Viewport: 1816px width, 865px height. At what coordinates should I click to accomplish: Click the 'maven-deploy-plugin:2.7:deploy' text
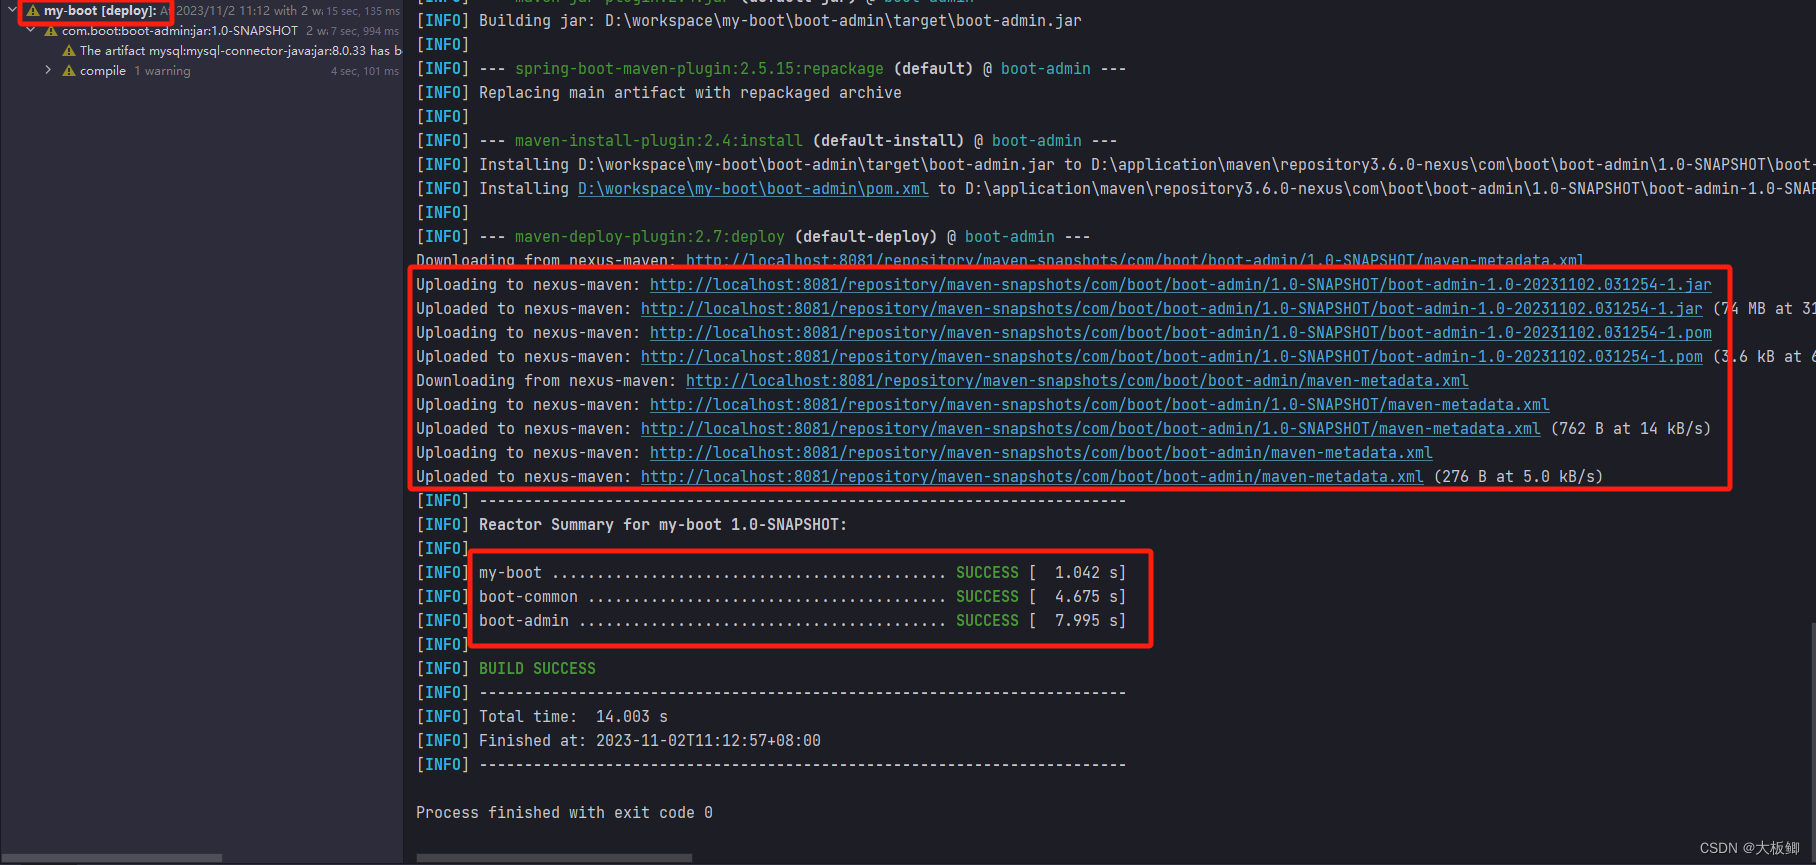[649, 237]
